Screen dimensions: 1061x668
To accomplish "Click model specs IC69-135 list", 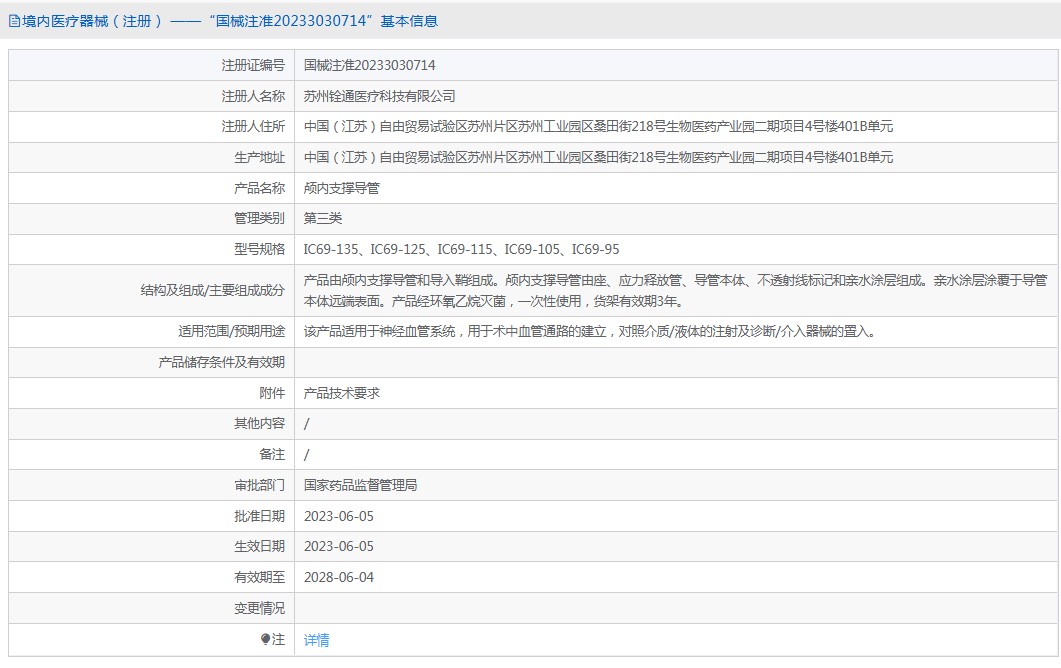I will click(461, 249).
